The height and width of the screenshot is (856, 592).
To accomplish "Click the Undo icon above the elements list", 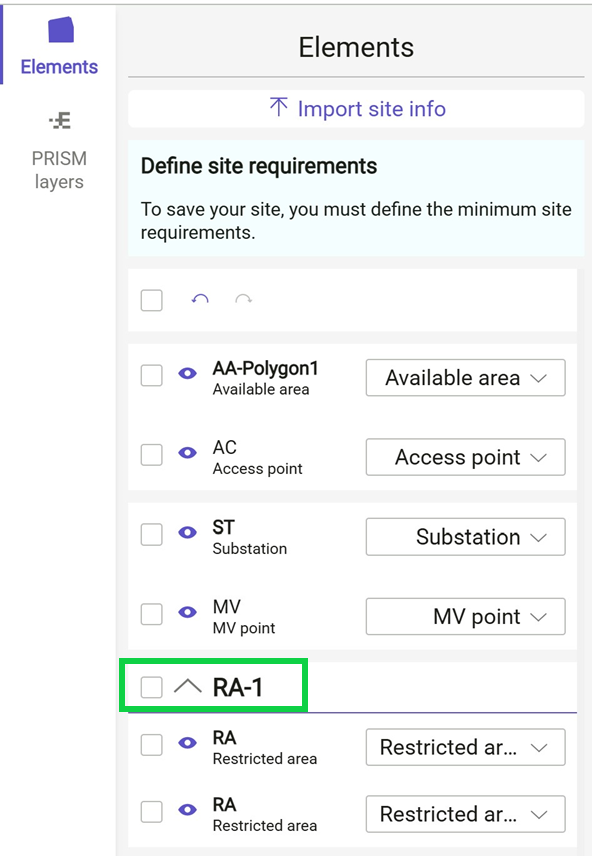I will (x=200, y=300).
